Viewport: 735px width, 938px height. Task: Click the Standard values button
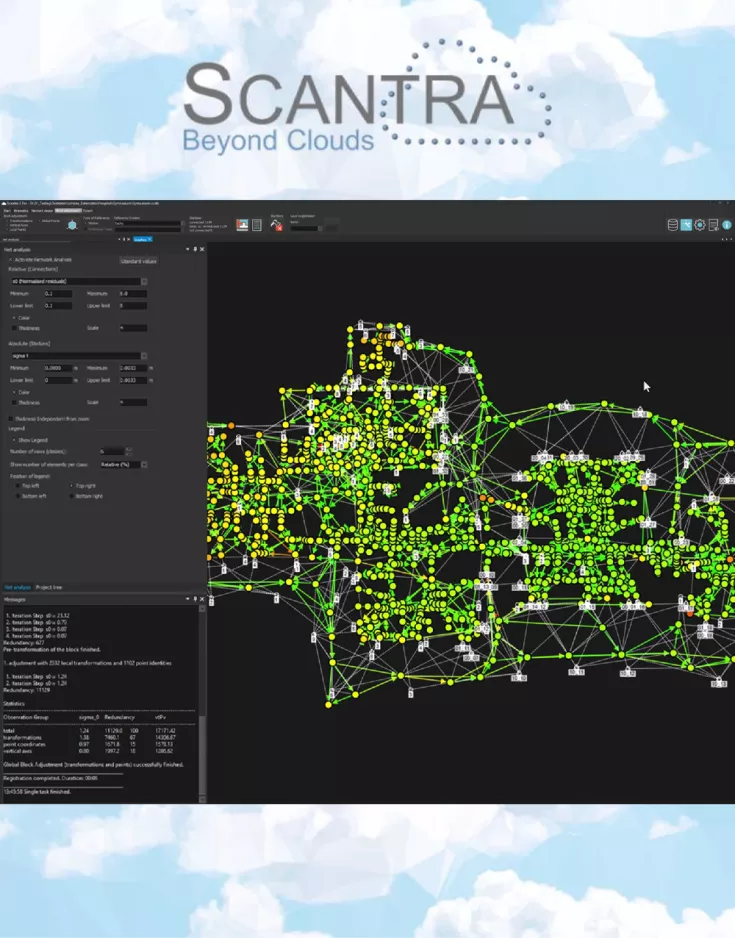pos(138,261)
